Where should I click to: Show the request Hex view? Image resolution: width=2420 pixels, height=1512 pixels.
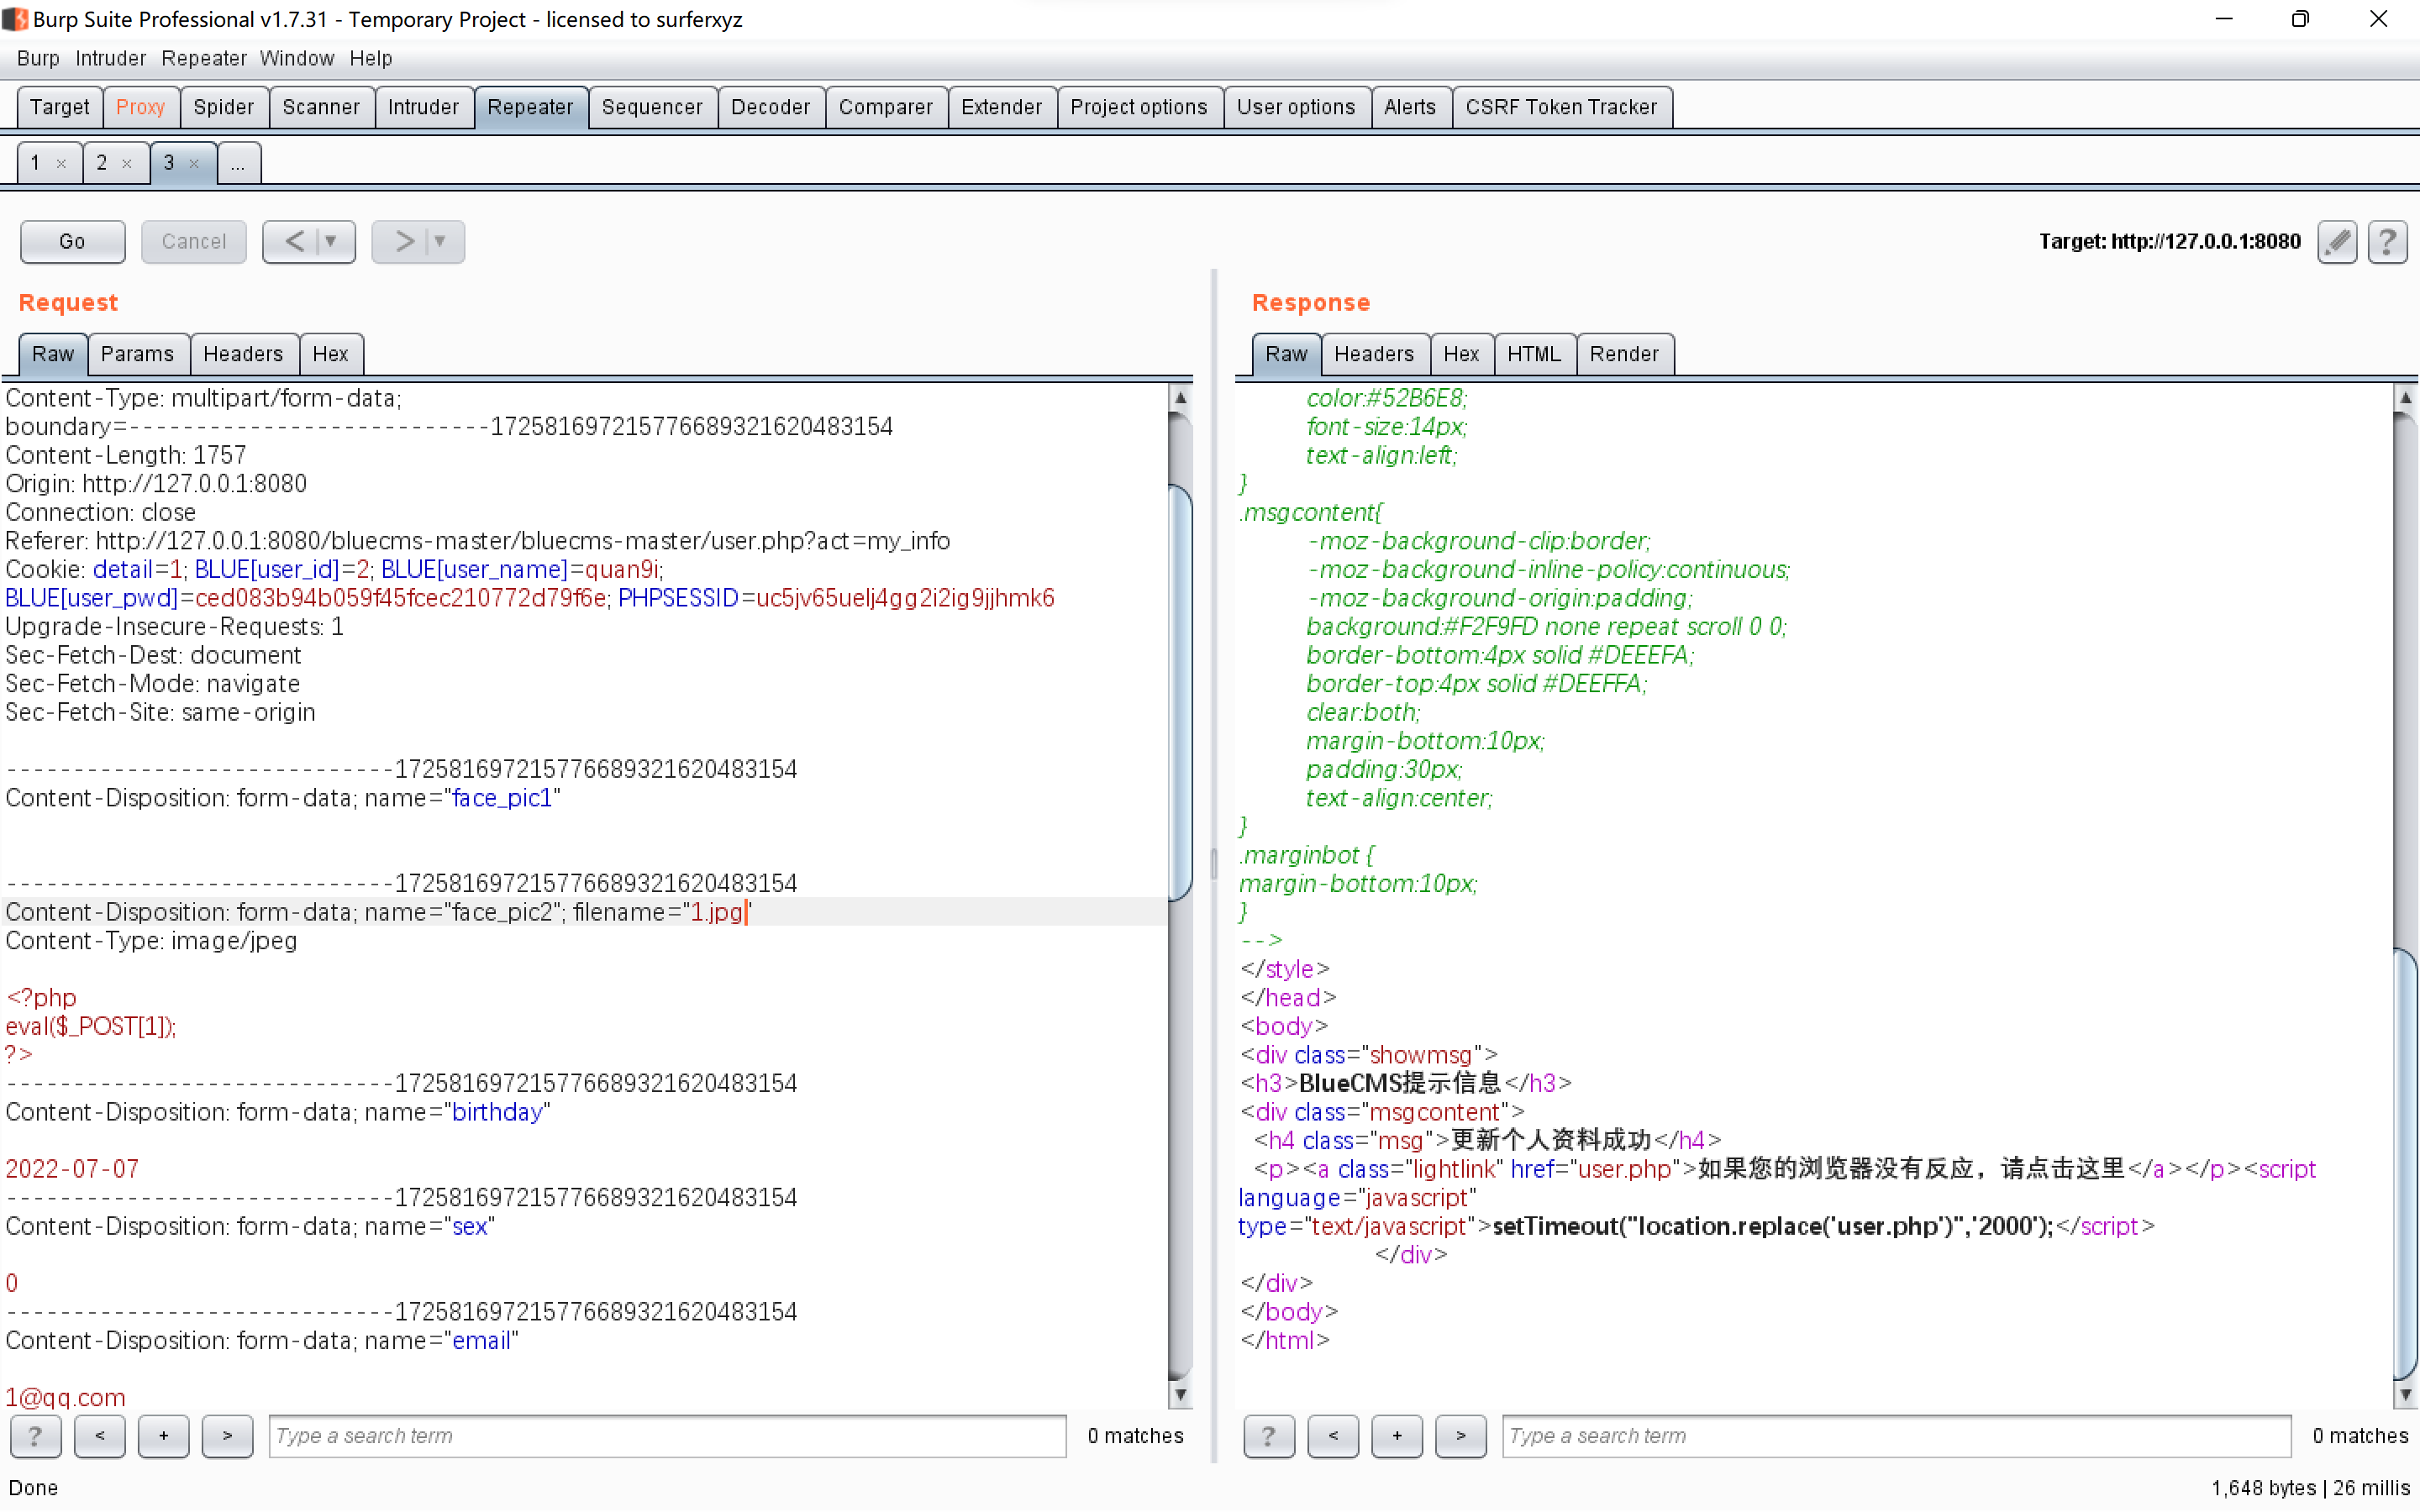[x=331, y=354]
